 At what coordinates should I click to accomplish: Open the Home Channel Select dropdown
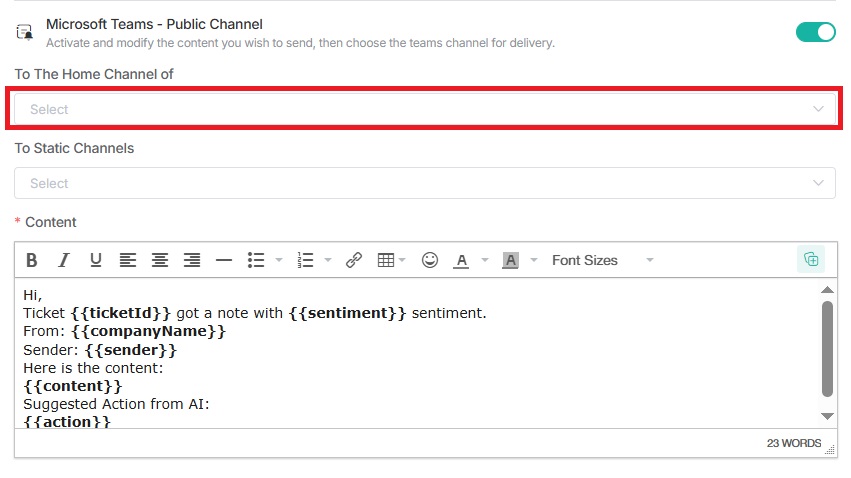[424, 109]
